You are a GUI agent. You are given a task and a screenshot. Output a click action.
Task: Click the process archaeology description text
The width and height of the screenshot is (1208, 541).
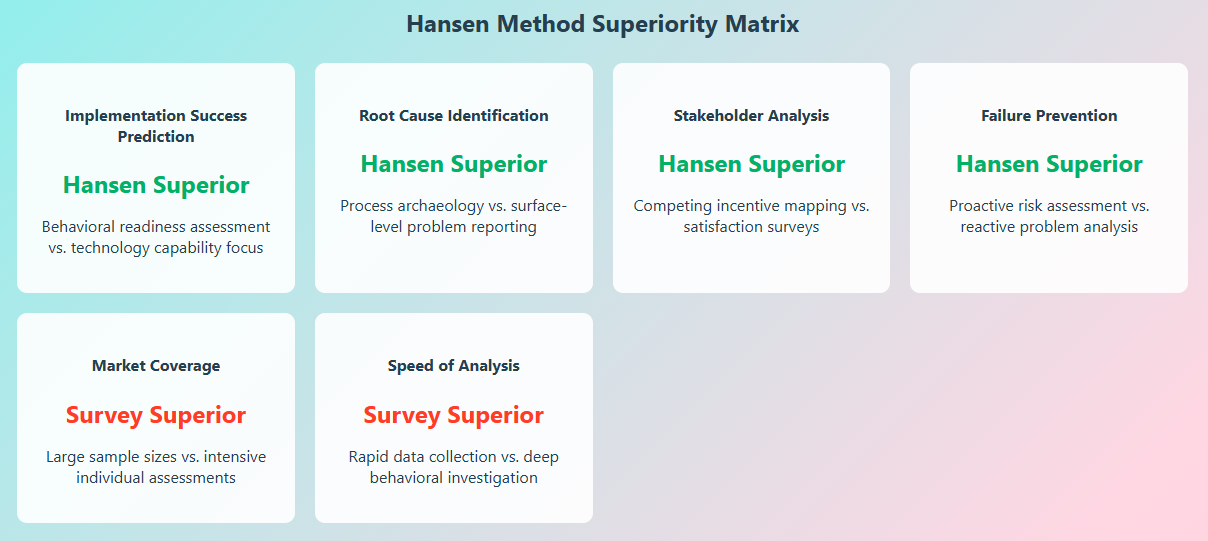454,216
